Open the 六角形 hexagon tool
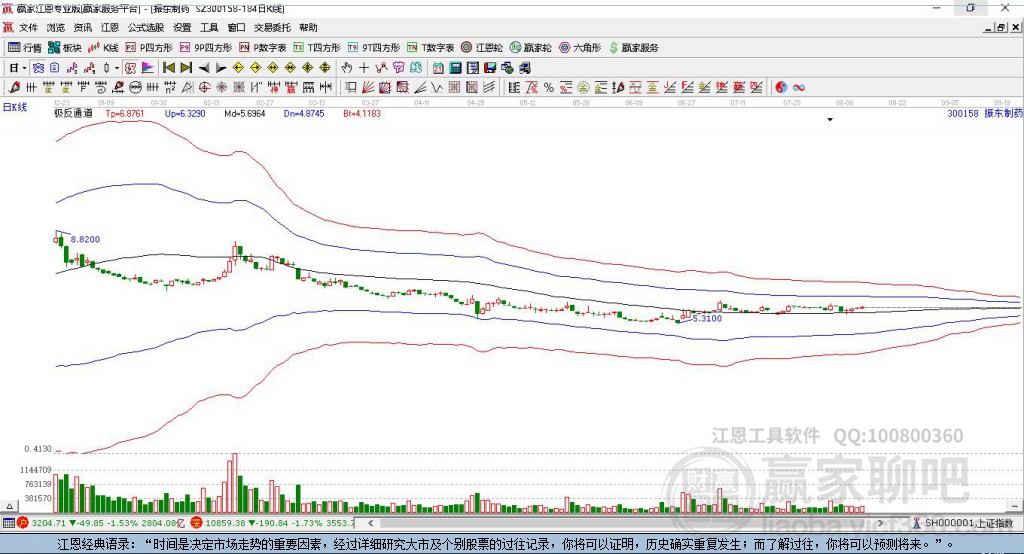 point(580,48)
